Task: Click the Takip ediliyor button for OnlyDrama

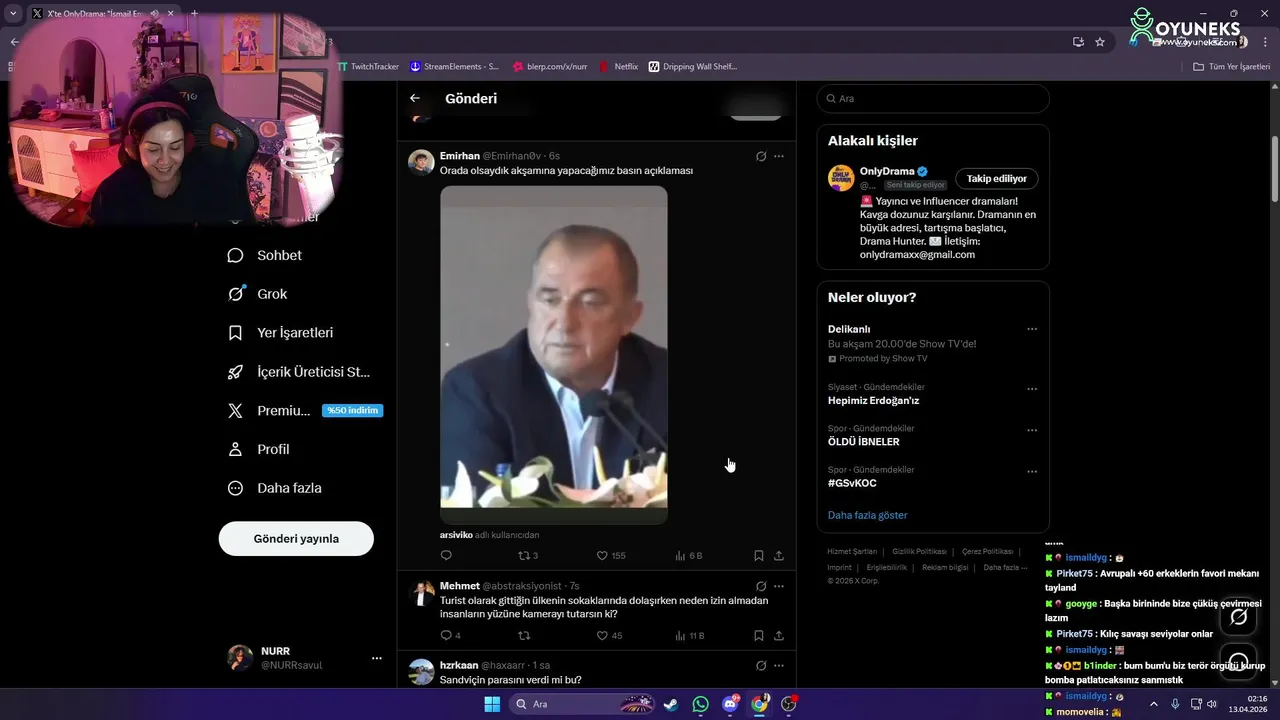Action: [x=997, y=178]
